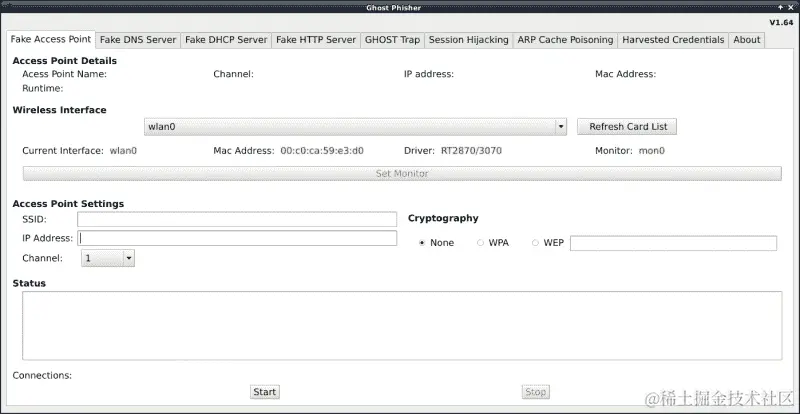Image resolution: width=800 pixels, height=414 pixels.
Task: Start the fake access point
Action: tap(265, 392)
